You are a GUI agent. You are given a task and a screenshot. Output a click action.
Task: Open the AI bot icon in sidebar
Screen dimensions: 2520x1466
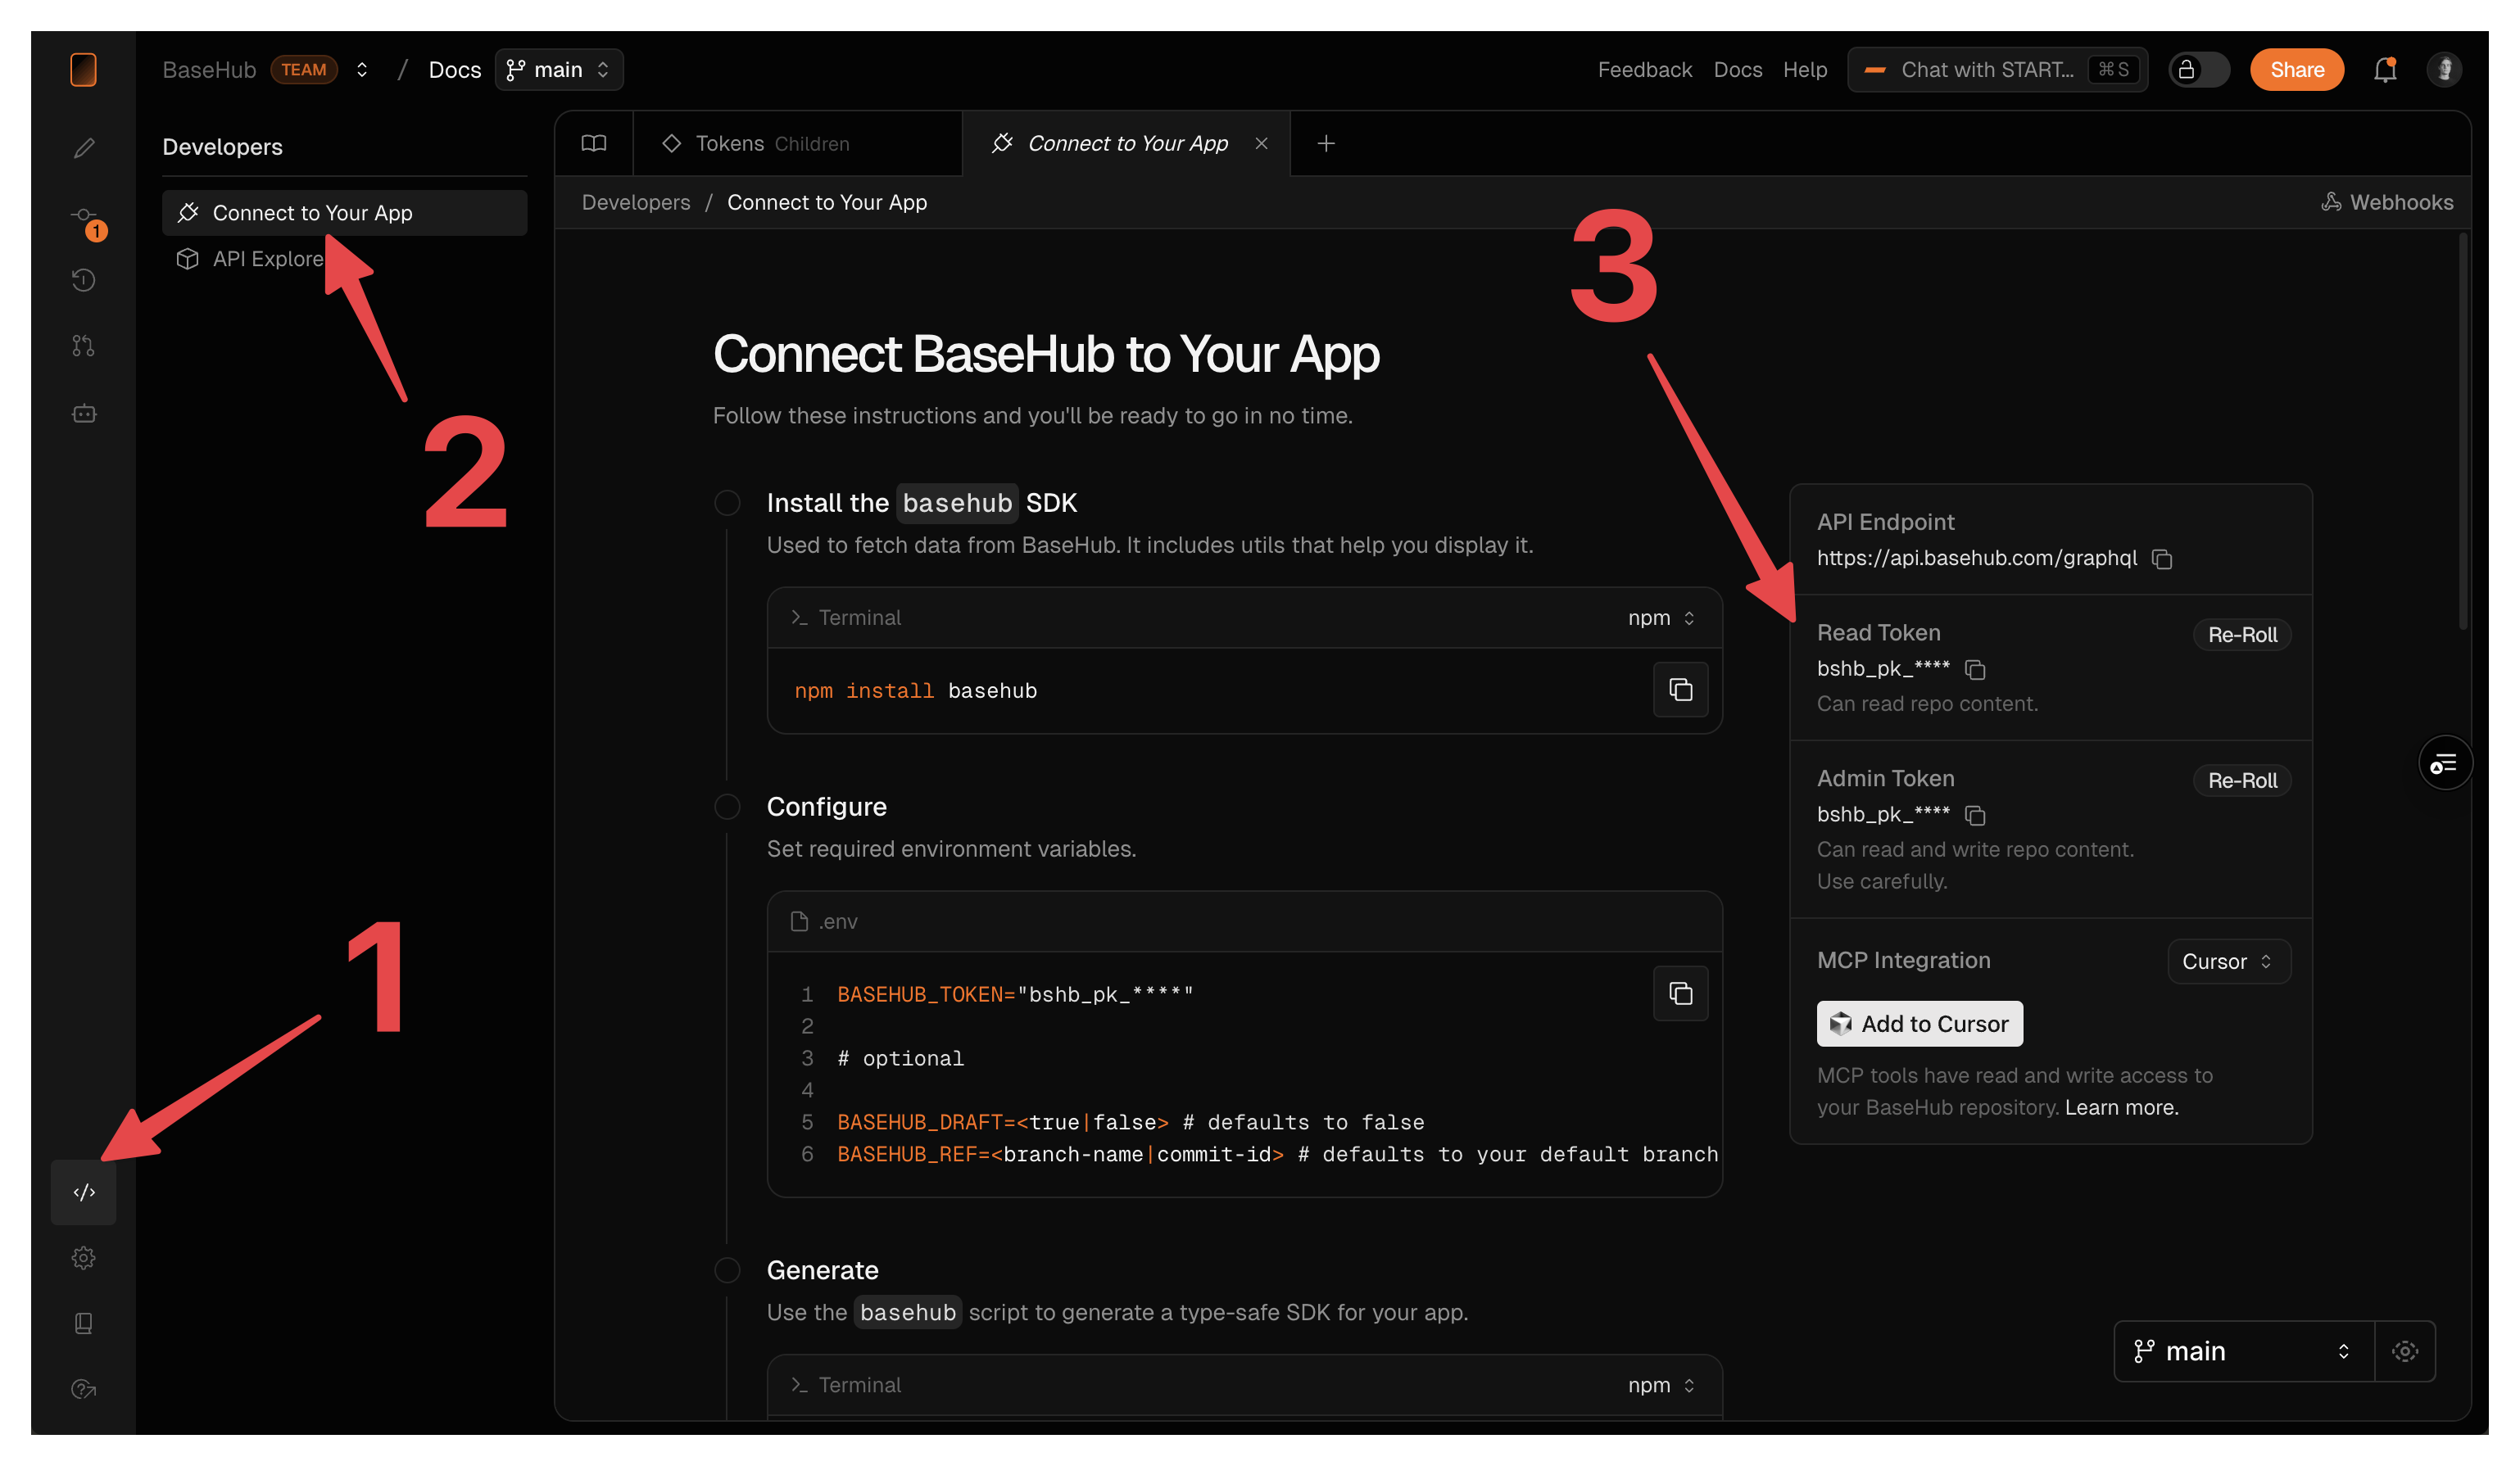tap(84, 413)
